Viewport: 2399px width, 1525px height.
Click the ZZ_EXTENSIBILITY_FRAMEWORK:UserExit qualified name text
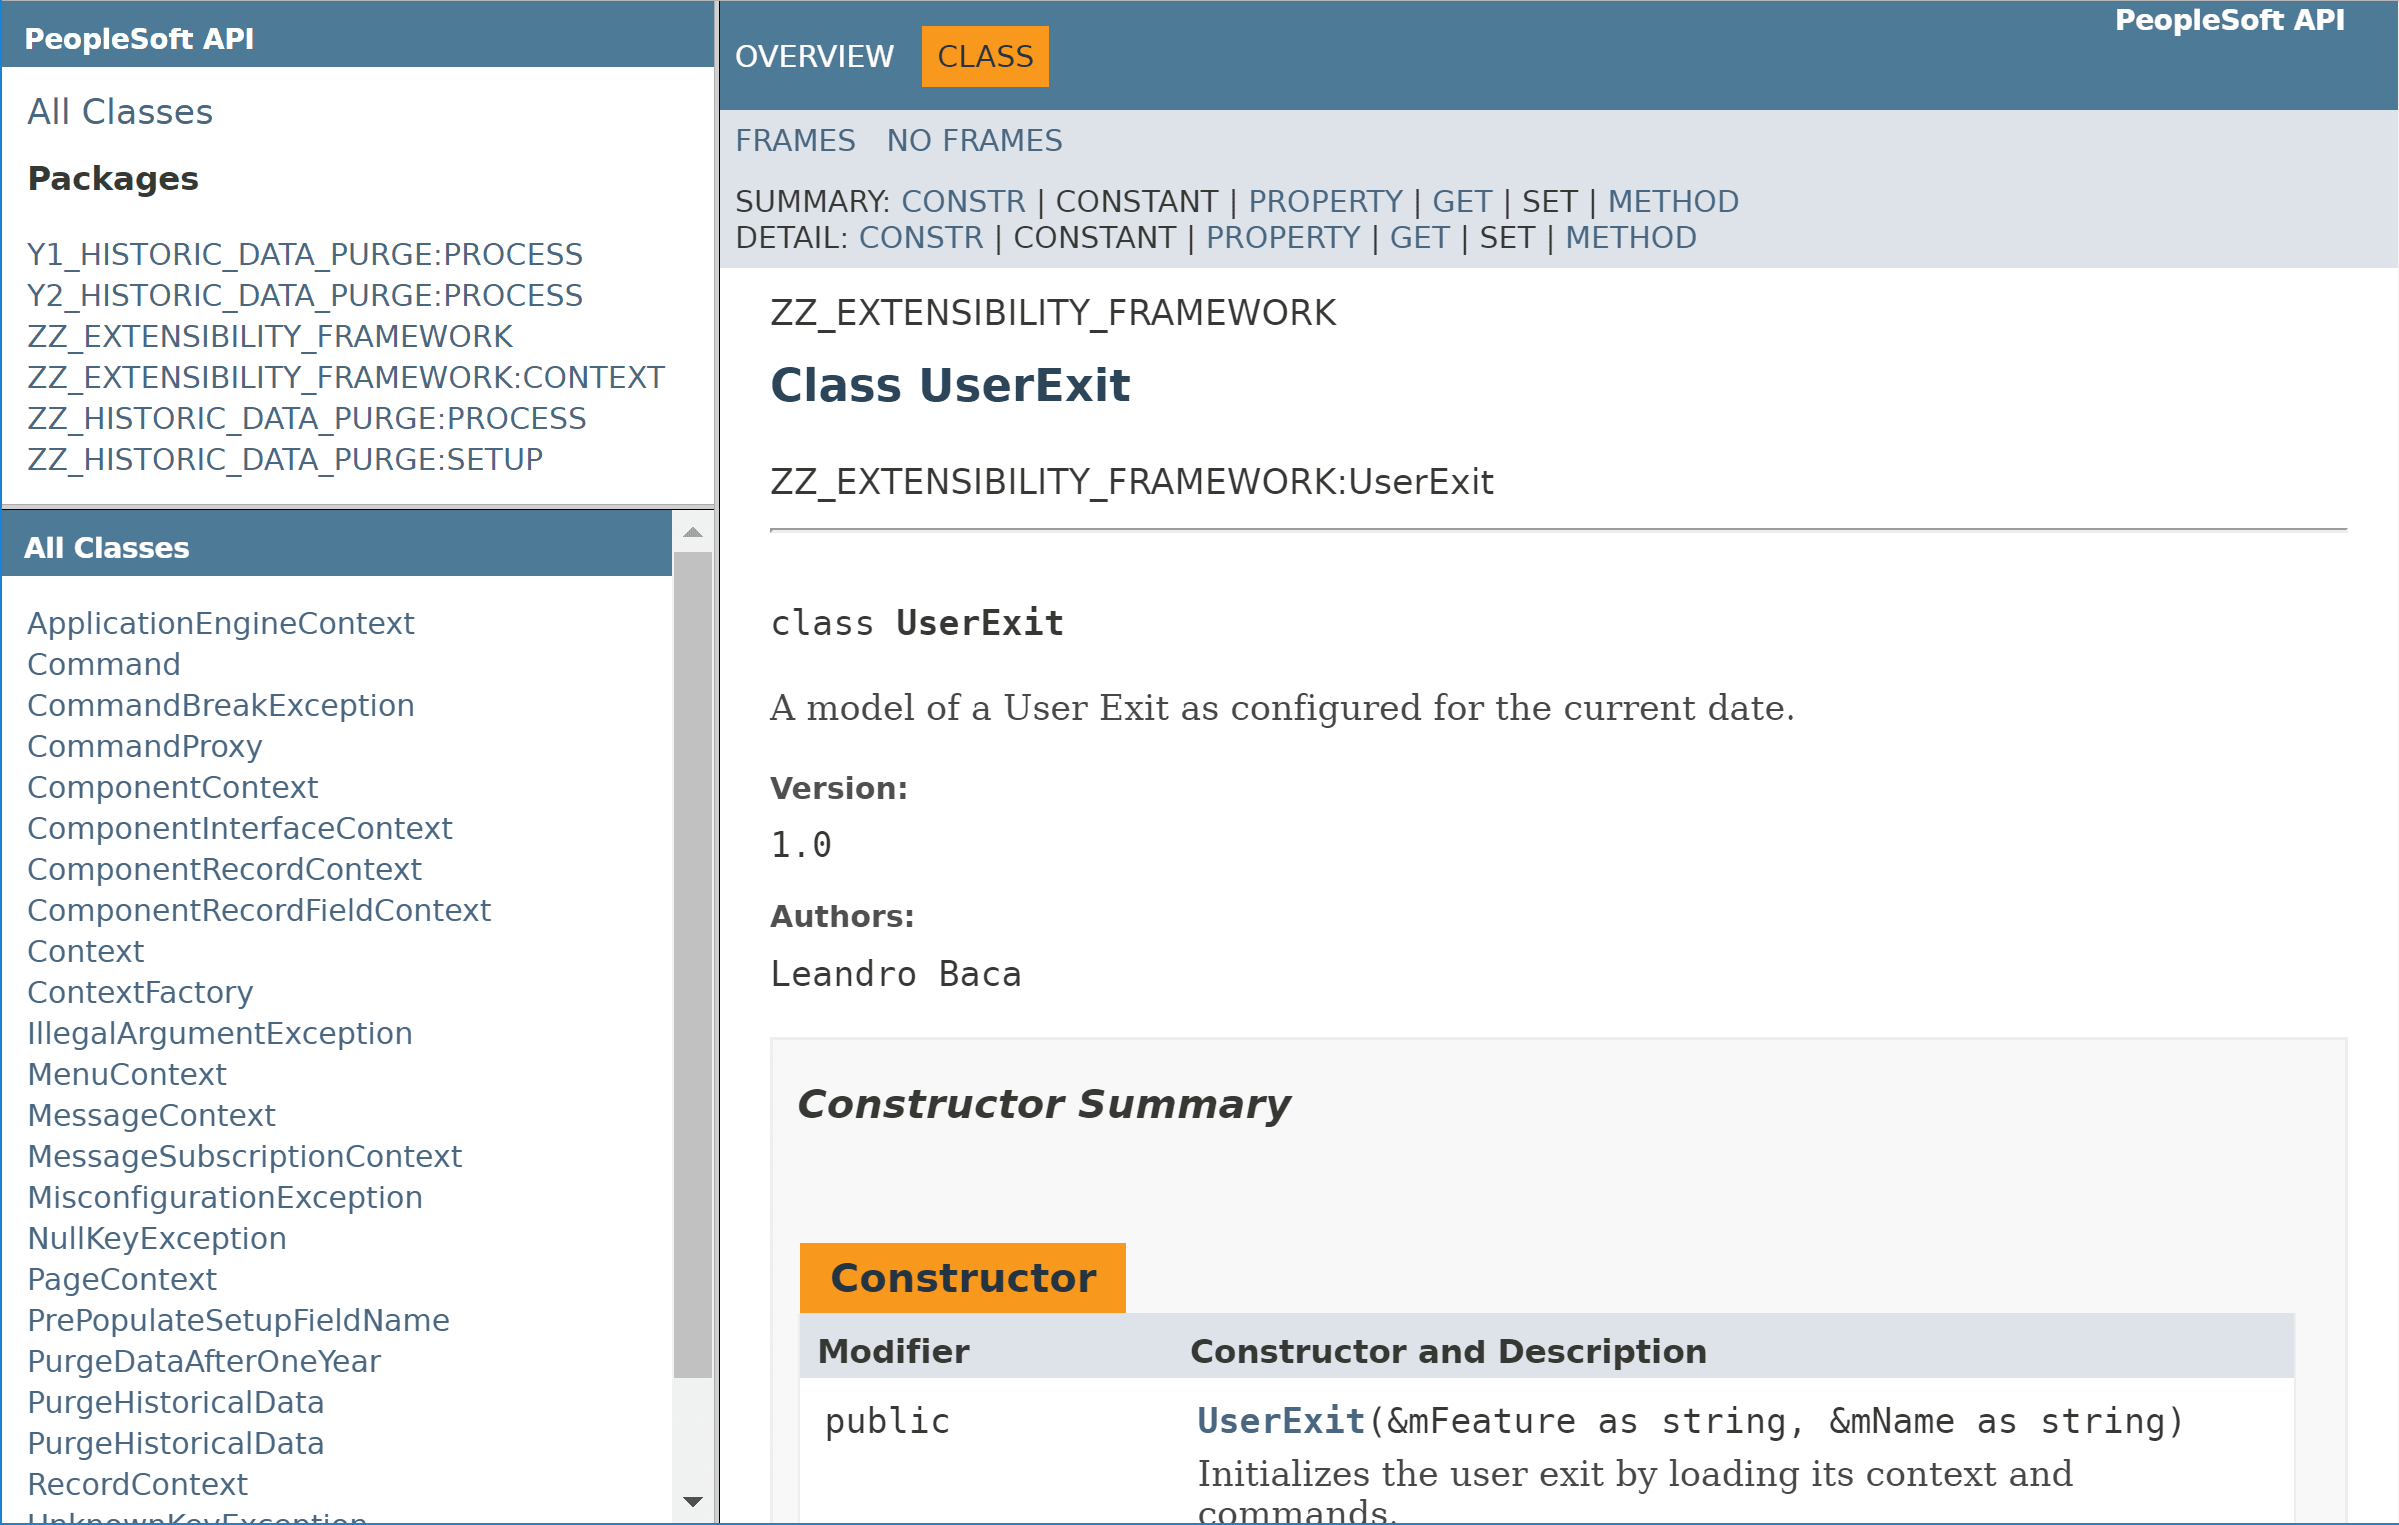1131,483
